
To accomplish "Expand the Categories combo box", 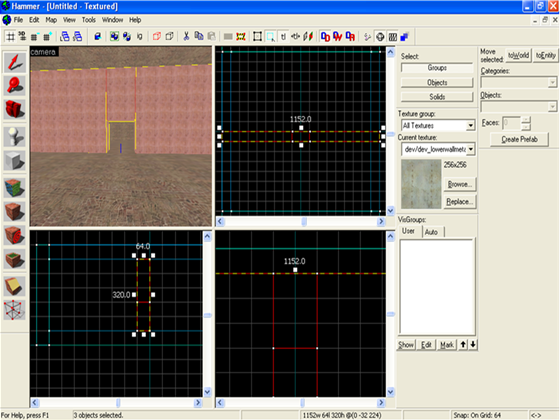I will pos(552,82).
